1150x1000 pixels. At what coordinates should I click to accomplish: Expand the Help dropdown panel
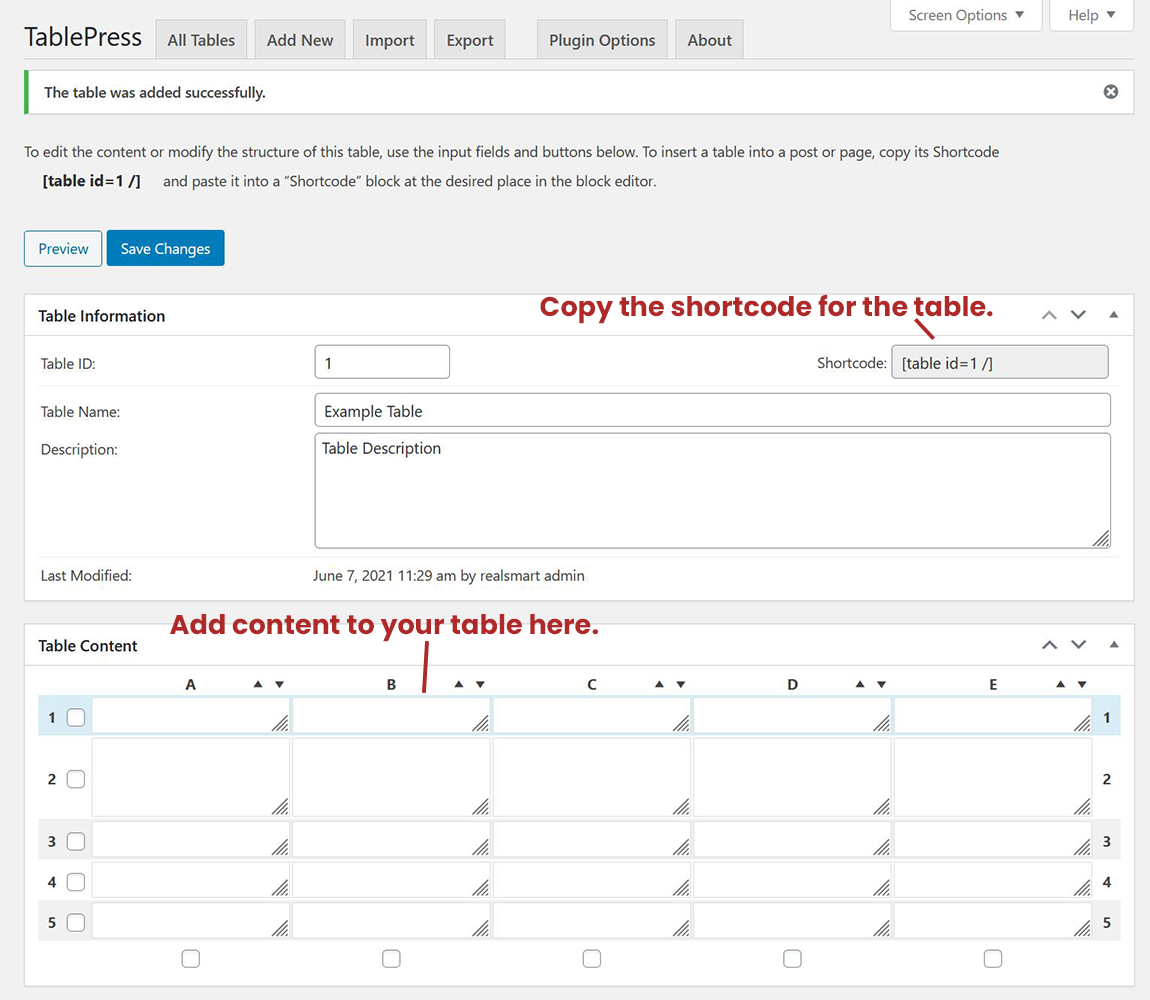coord(1091,15)
